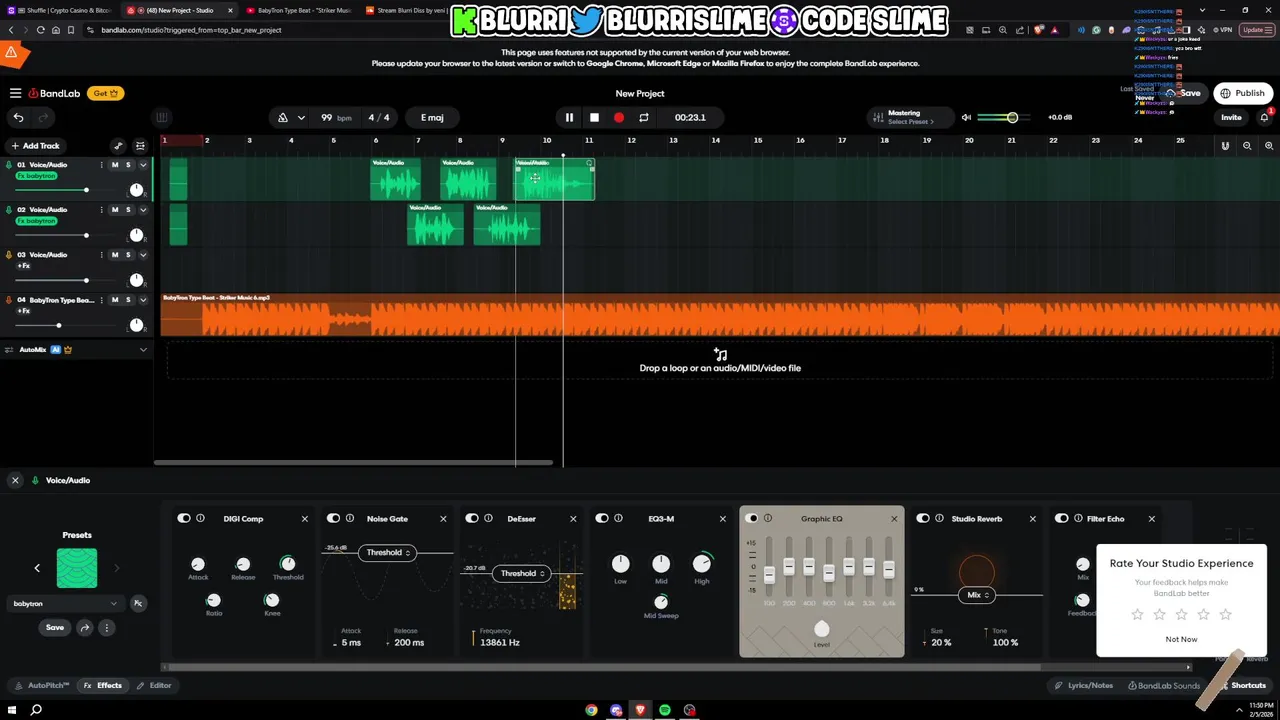The width and height of the screenshot is (1280, 720).
Task: Undo the last action
Action: pyautogui.click(x=18, y=117)
